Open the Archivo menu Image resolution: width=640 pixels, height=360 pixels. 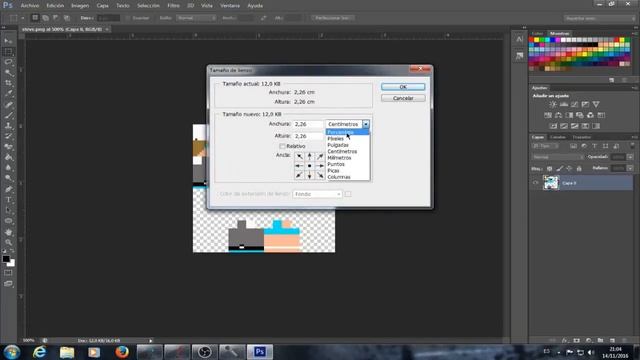tap(30, 6)
